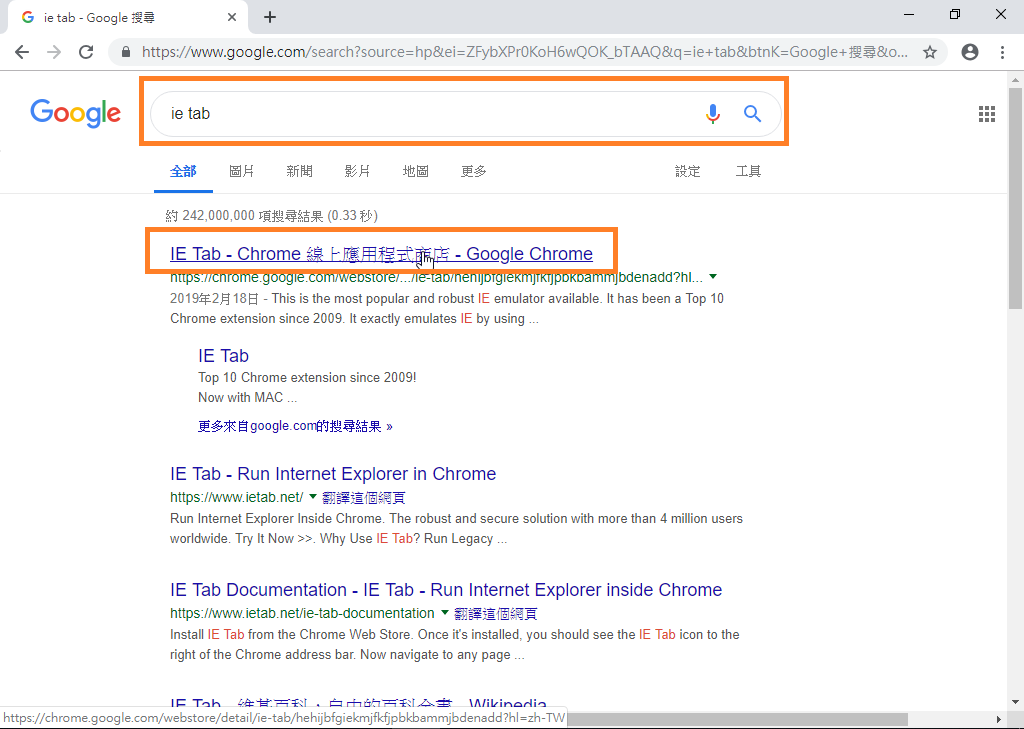Image resolution: width=1024 pixels, height=729 pixels.
Task: Open 'IE Tab - Run Internet Explorer in Chrome'
Action: point(333,474)
